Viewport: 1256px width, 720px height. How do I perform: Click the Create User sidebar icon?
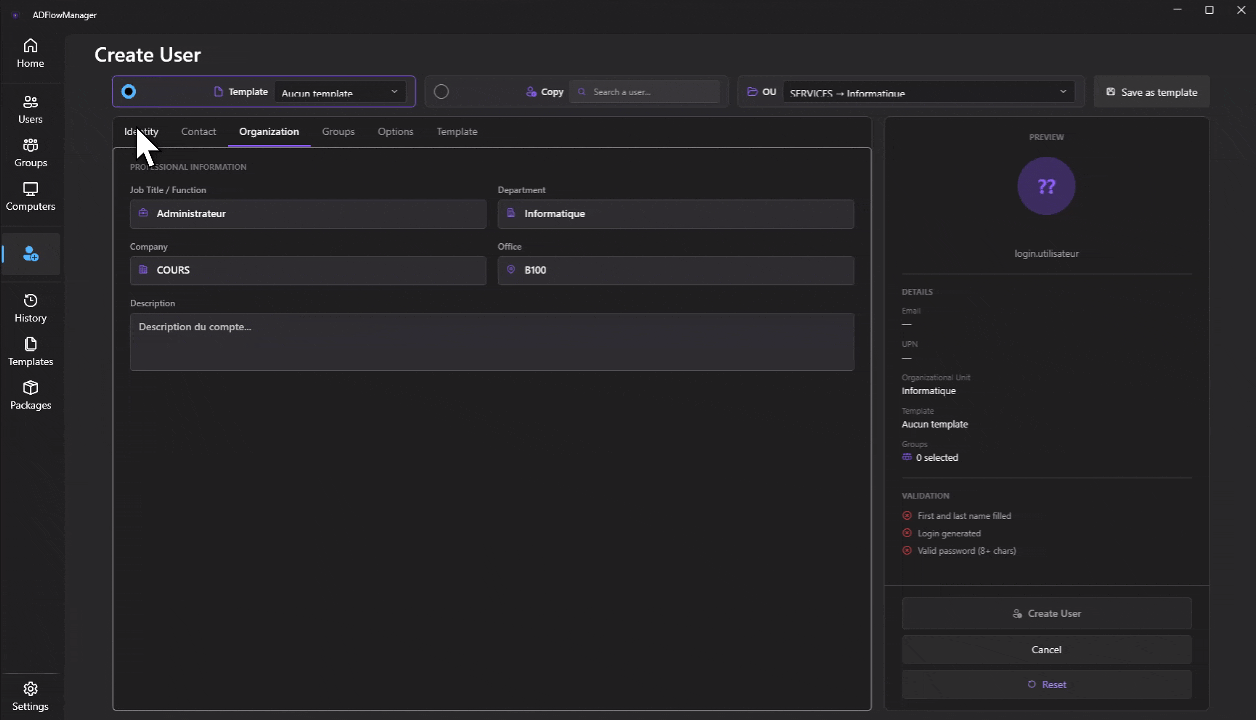tap(31, 254)
